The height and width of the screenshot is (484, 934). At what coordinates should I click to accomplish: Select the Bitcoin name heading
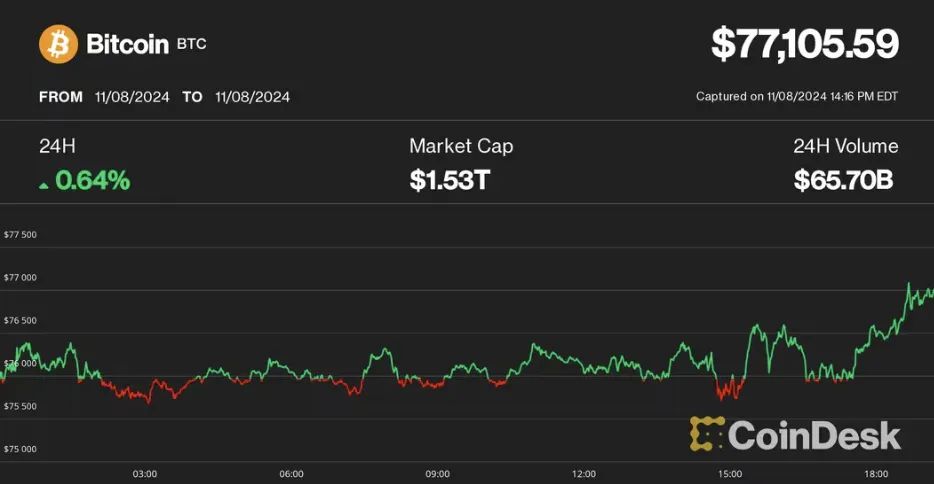coord(127,44)
